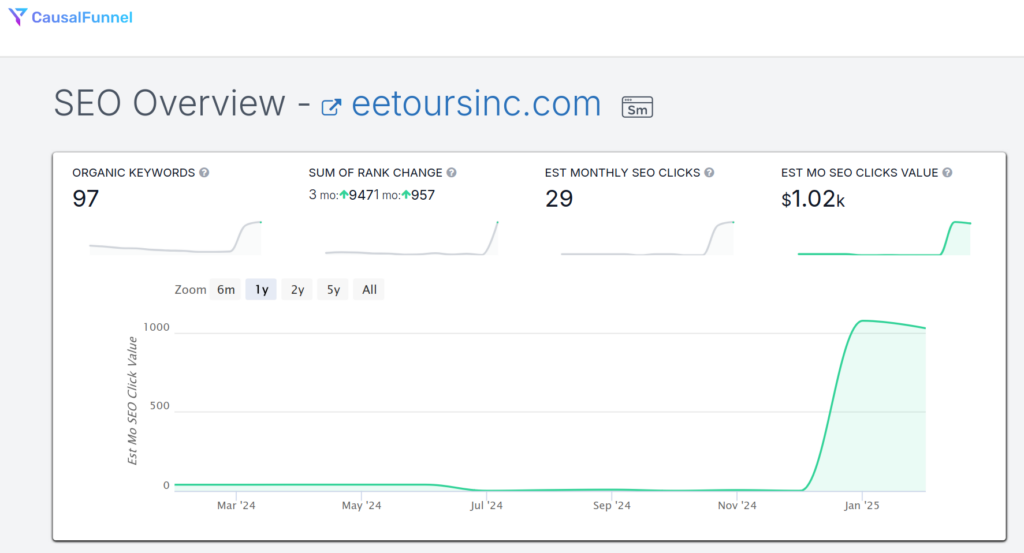Image resolution: width=1024 pixels, height=553 pixels.
Task: Click the EST MO SEO CLICKS VALUE label
Action: pos(859,172)
